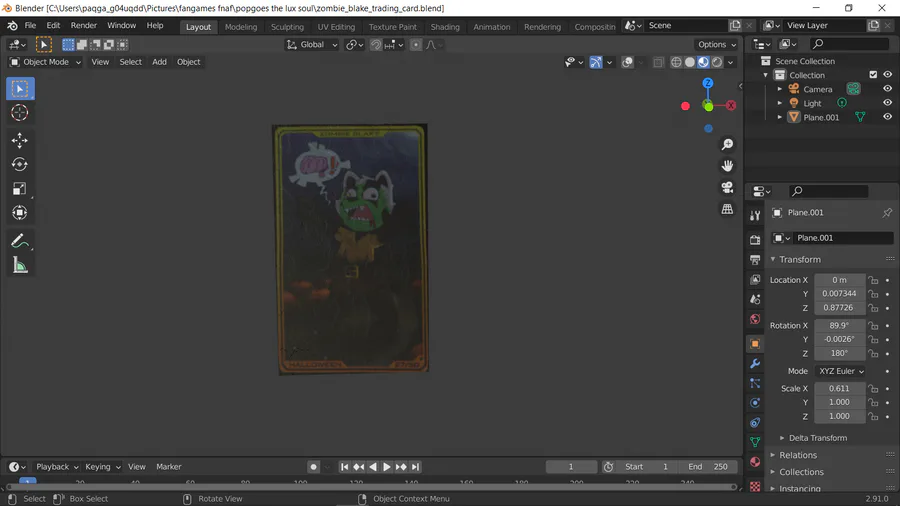Select the Measure tool
The image size is (900, 506).
(20, 265)
